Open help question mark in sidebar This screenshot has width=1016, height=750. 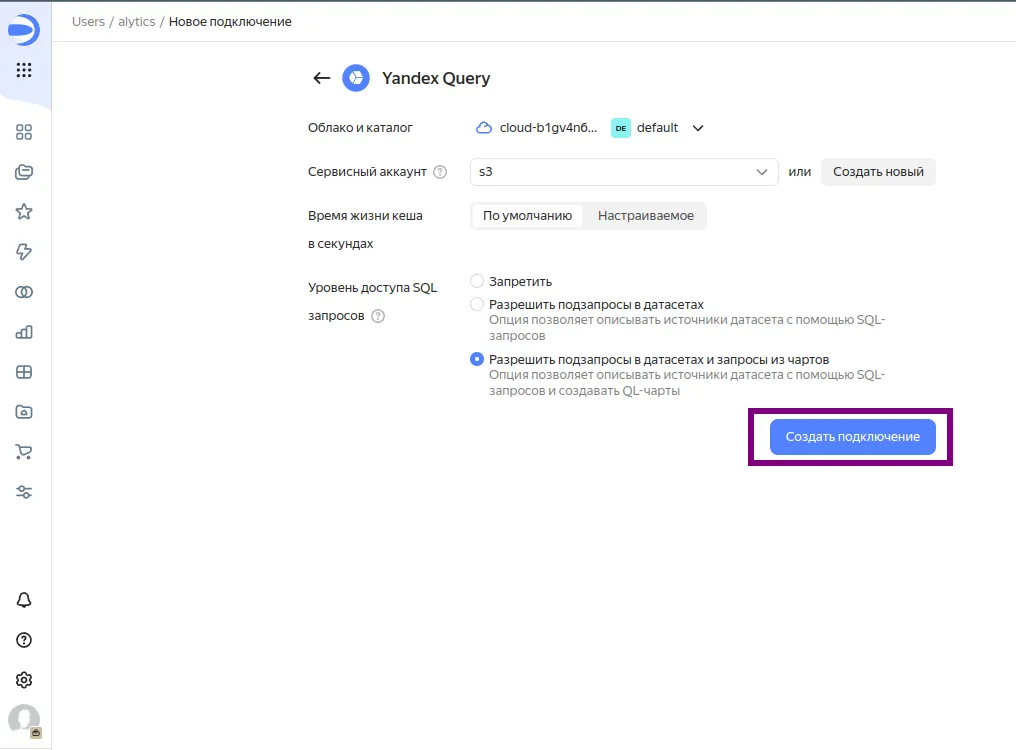(x=24, y=640)
